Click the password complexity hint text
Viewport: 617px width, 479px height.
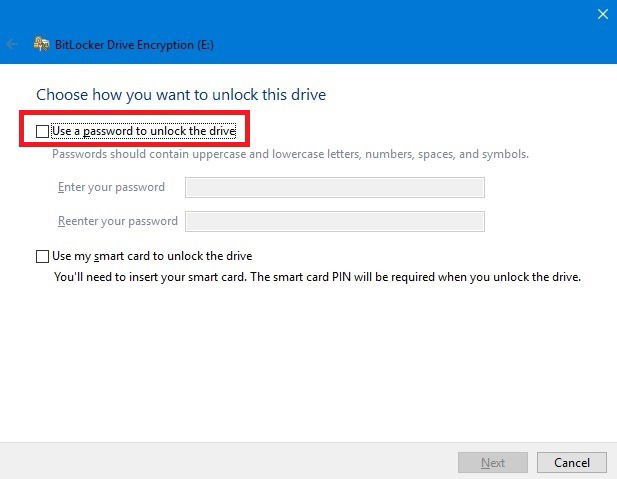click(x=290, y=154)
